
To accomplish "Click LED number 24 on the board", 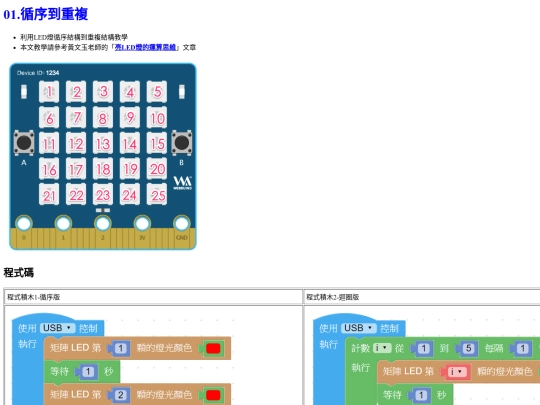I will click(x=130, y=194).
